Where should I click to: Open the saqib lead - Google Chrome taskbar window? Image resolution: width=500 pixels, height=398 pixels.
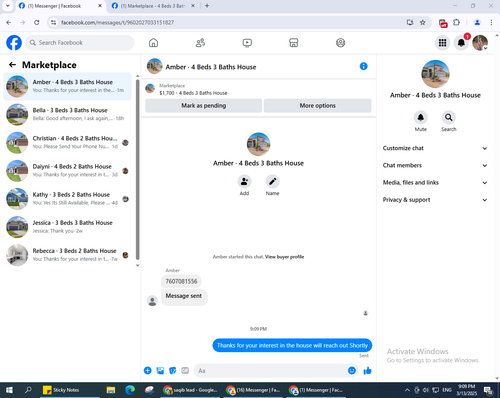pyautogui.click(x=191, y=390)
